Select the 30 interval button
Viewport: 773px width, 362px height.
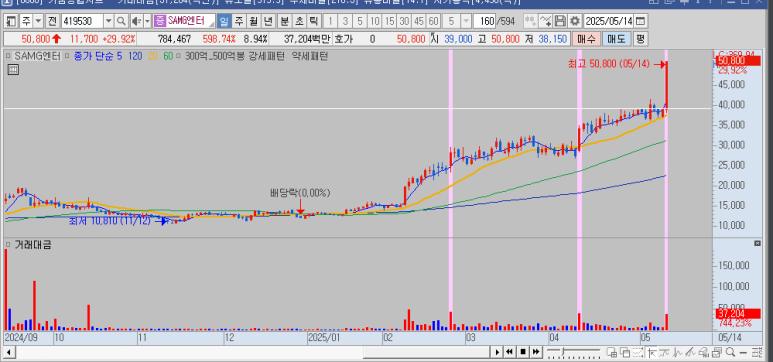pos(404,21)
